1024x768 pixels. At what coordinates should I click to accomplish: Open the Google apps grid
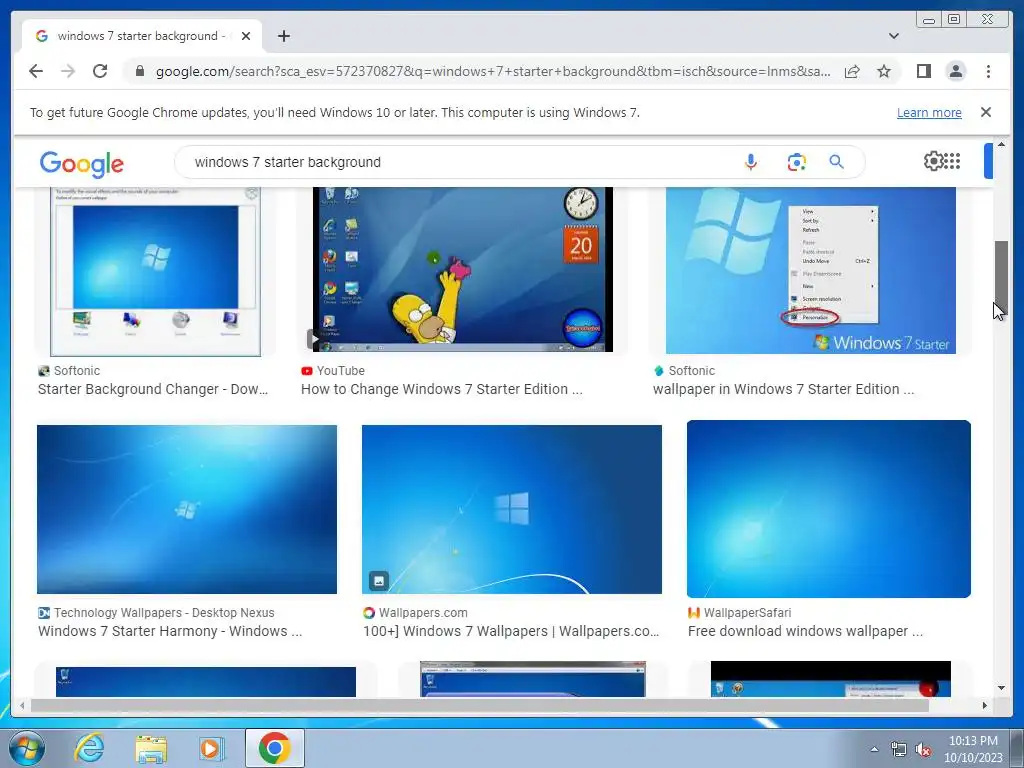[x=952, y=161]
